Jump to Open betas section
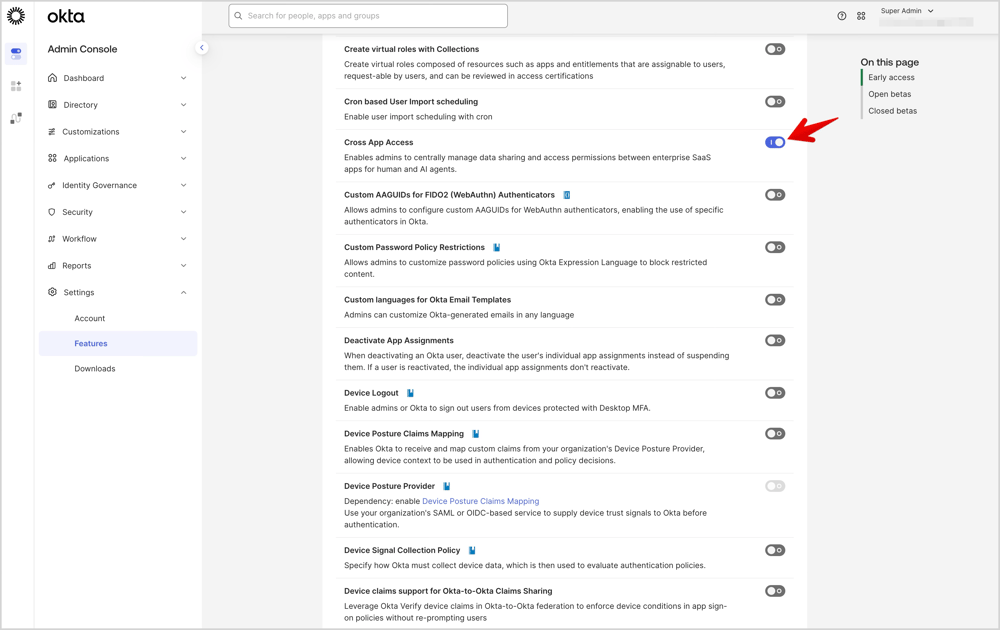The height and width of the screenshot is (630, 1000). pyautogui.click(x=889, y=94)
